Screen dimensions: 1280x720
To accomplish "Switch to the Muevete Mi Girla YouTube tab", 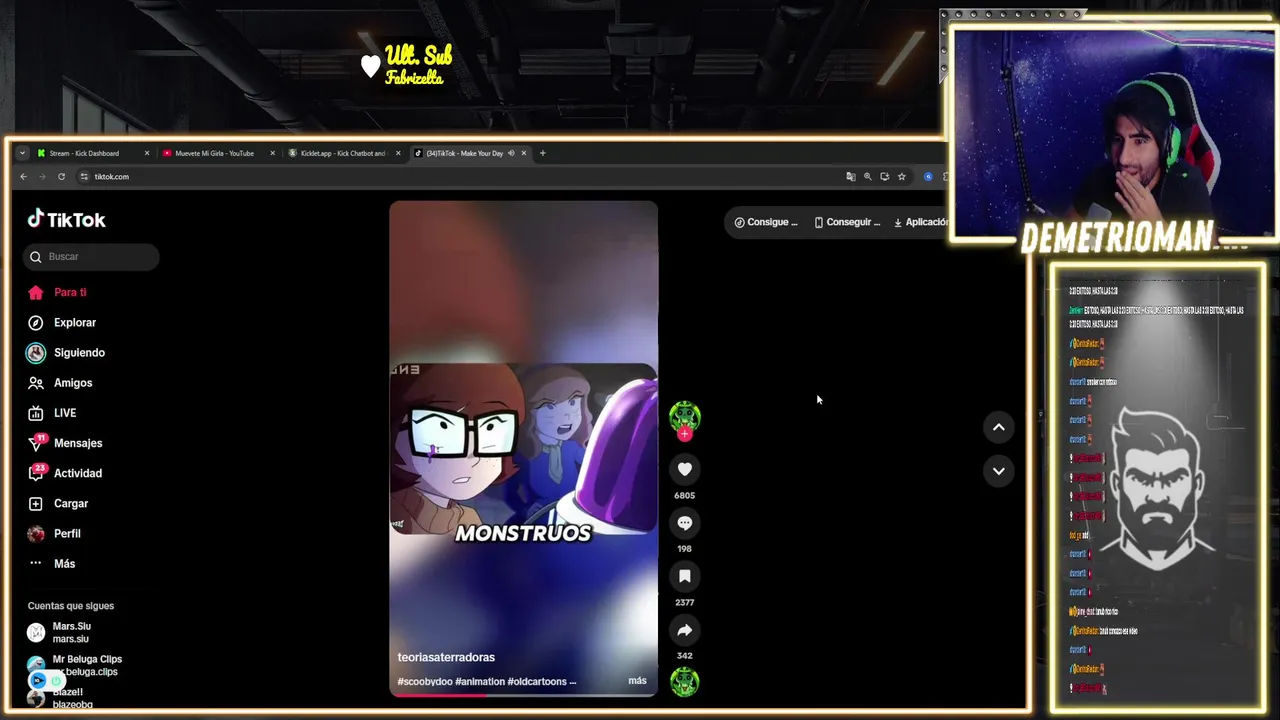I will coord(214,153).
